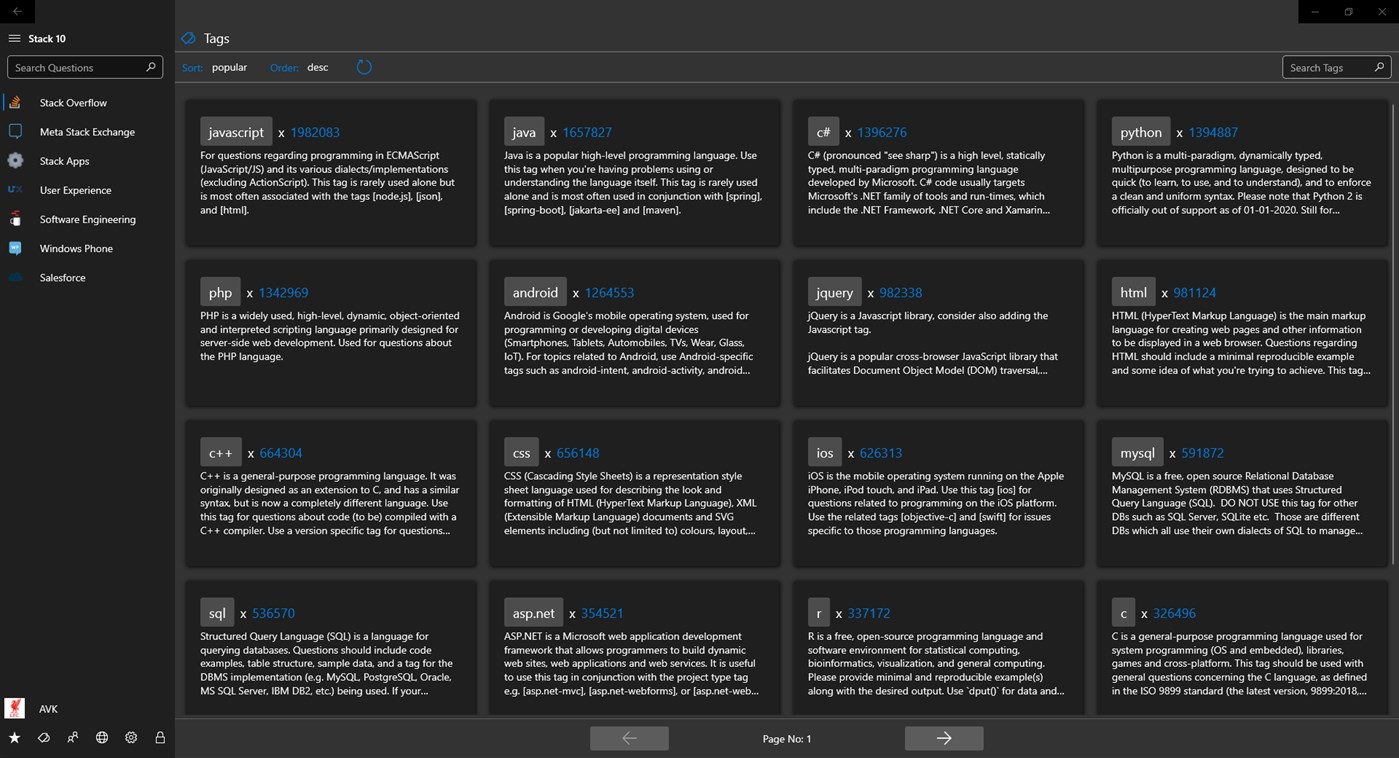Screen dimensions: 1399x758
Task: Open the php tag
Action: (220, 292)
